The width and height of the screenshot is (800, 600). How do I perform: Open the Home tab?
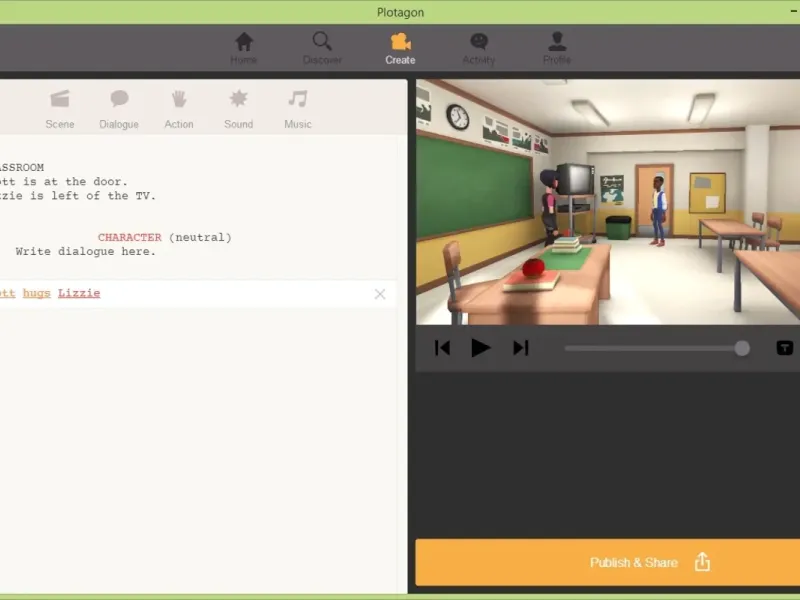tap(243, 48)
